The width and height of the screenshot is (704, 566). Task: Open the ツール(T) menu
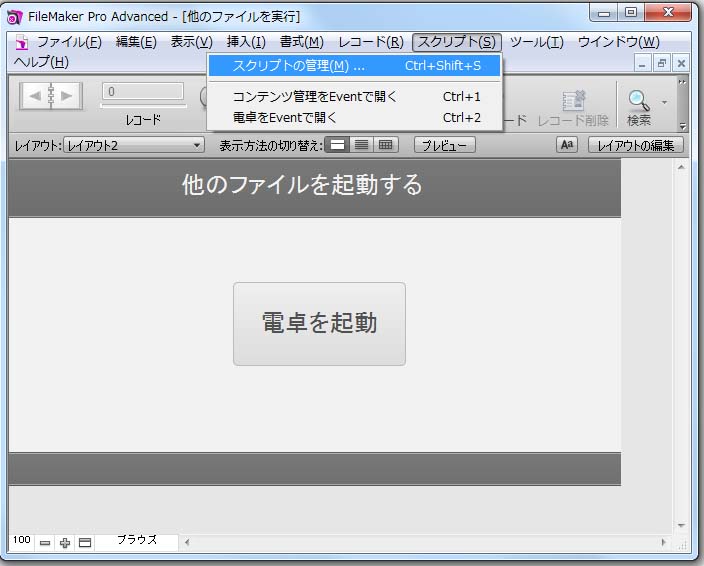537,42
